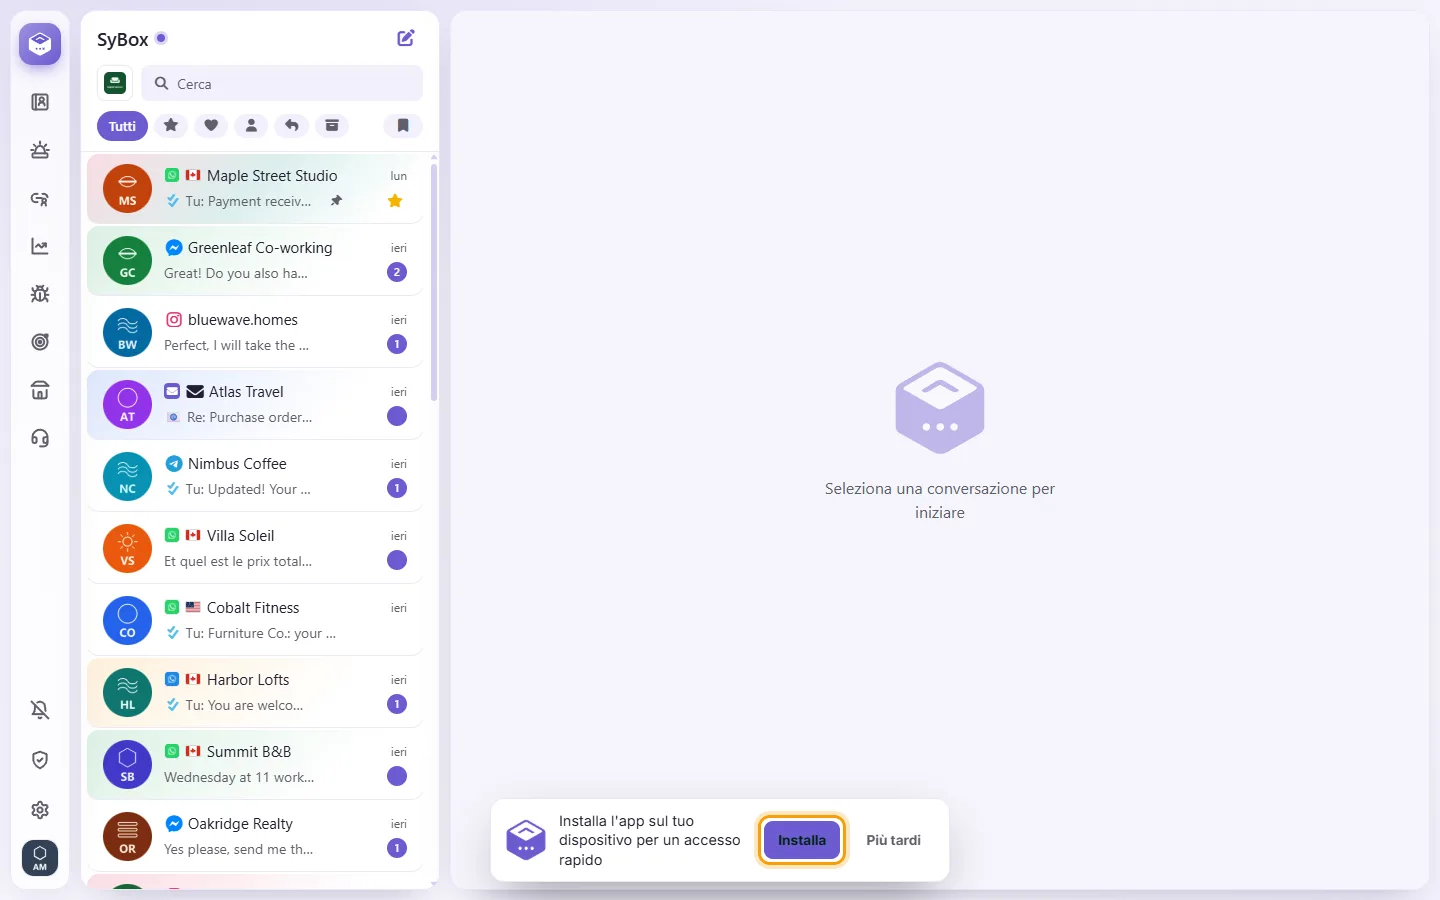Screen dimensions: 1440x900
Task: Click the unread badge 2 on Greenleaf
Action: coord(397,272)
